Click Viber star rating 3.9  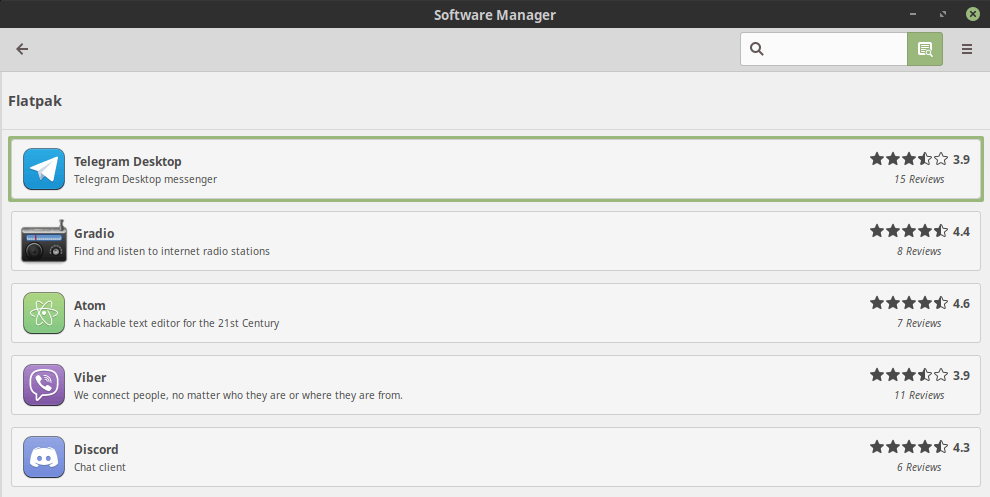click(x=919, y=375)
